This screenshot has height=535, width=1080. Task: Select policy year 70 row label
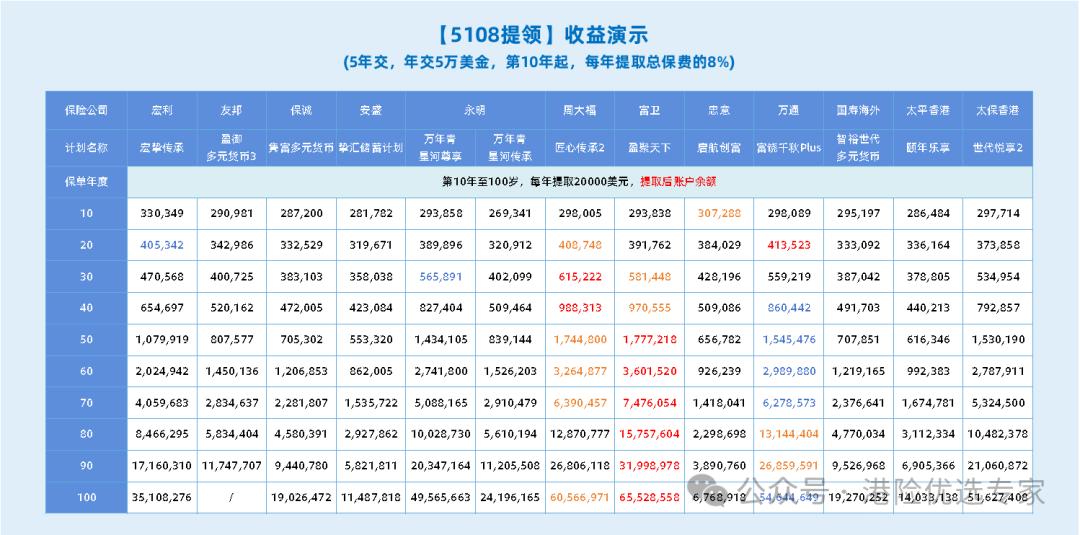86,403
